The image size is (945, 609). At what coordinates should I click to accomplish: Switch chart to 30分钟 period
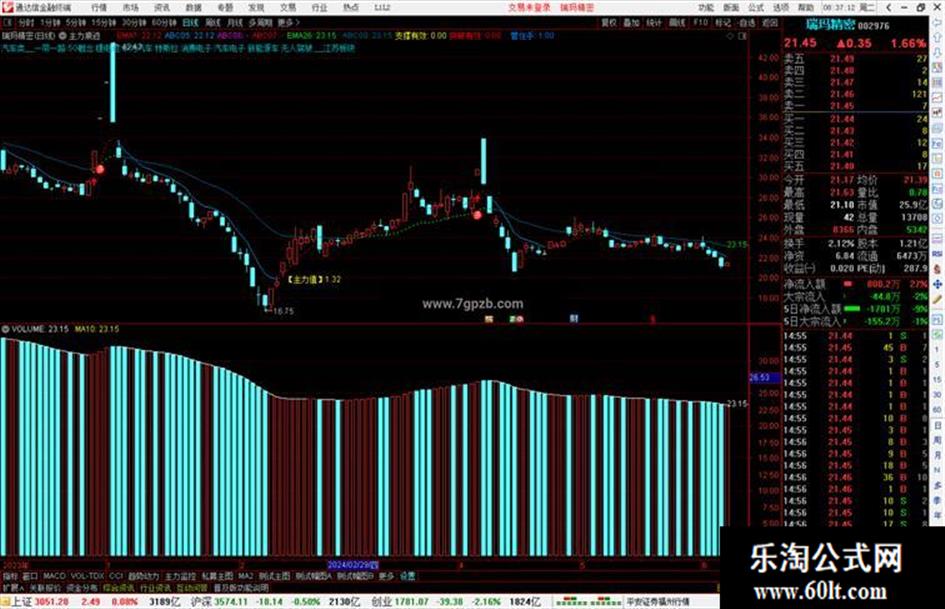tap(134, 23)
